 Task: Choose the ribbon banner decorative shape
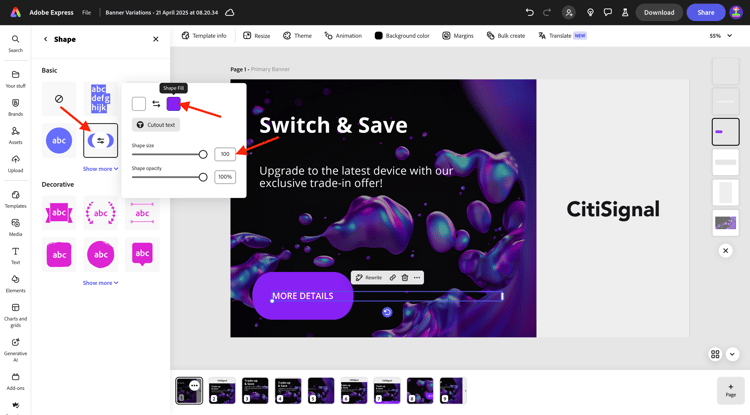pyautogui.click(x=59, y=213)
